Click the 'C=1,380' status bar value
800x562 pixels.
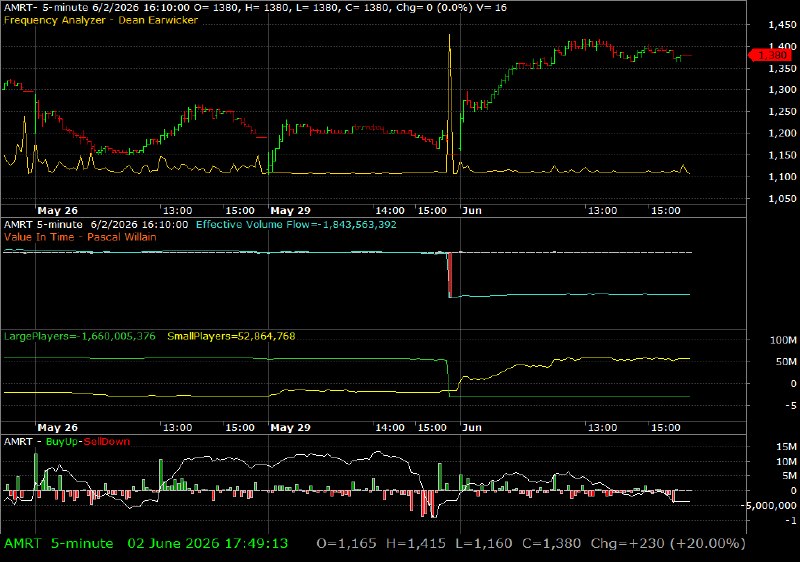coord(552,544)
